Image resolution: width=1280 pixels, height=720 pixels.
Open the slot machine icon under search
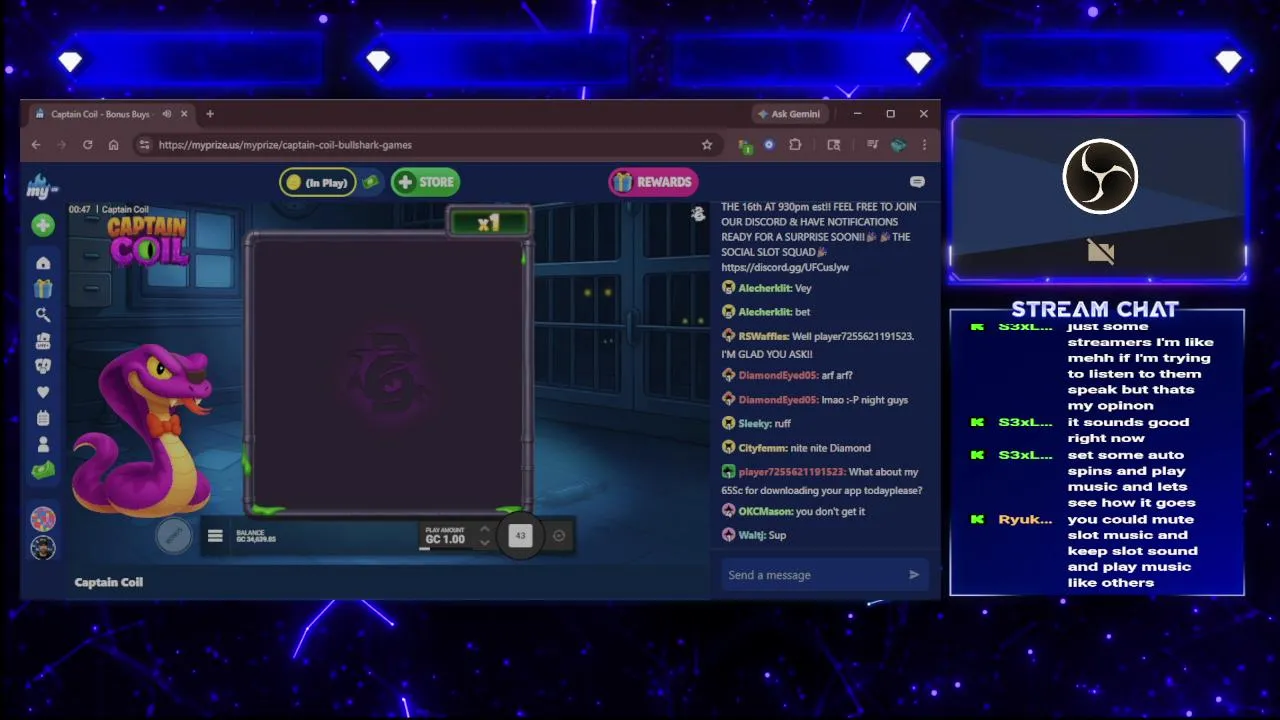[43, 341]
